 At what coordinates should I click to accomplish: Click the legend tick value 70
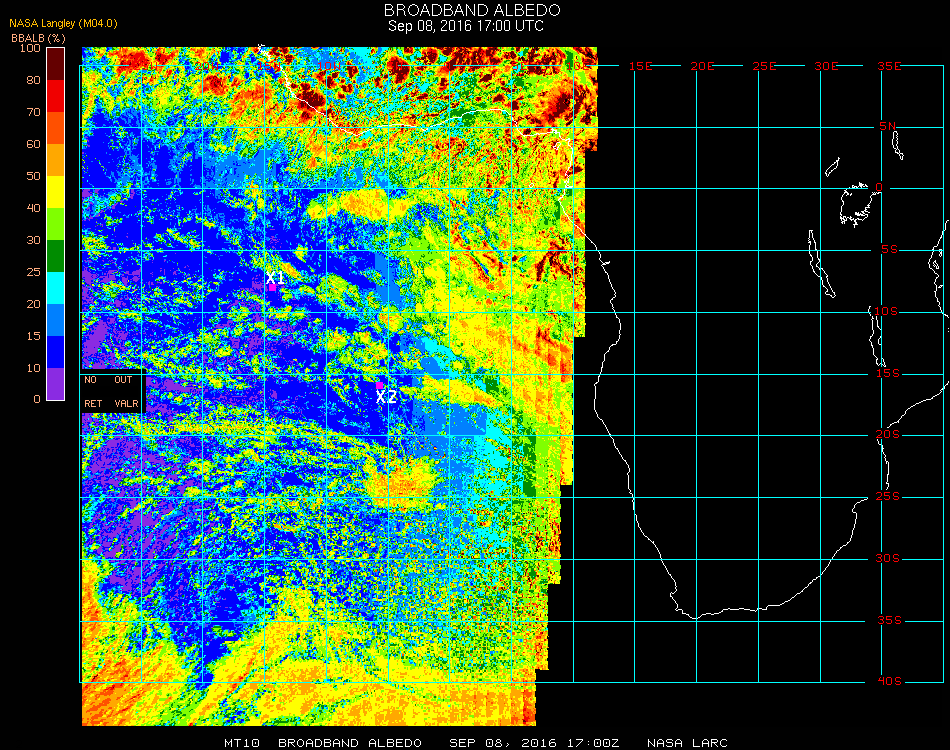click(x=33, y=112)
